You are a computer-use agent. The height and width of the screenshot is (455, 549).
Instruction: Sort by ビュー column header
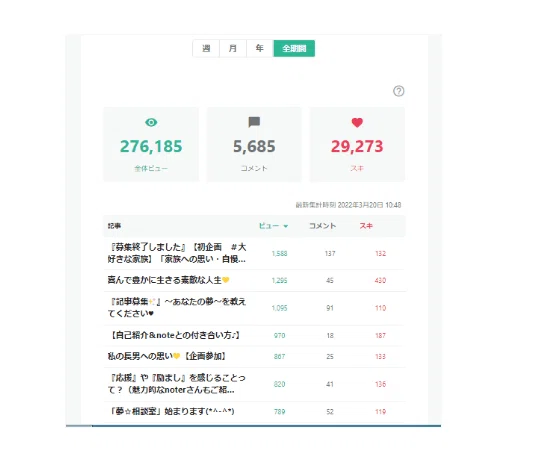pyautogui.click(x=269, y=226)
